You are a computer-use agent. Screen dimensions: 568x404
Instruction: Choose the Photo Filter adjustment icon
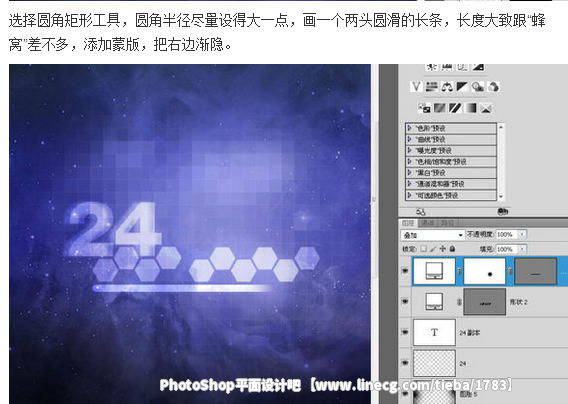[478, 87]
